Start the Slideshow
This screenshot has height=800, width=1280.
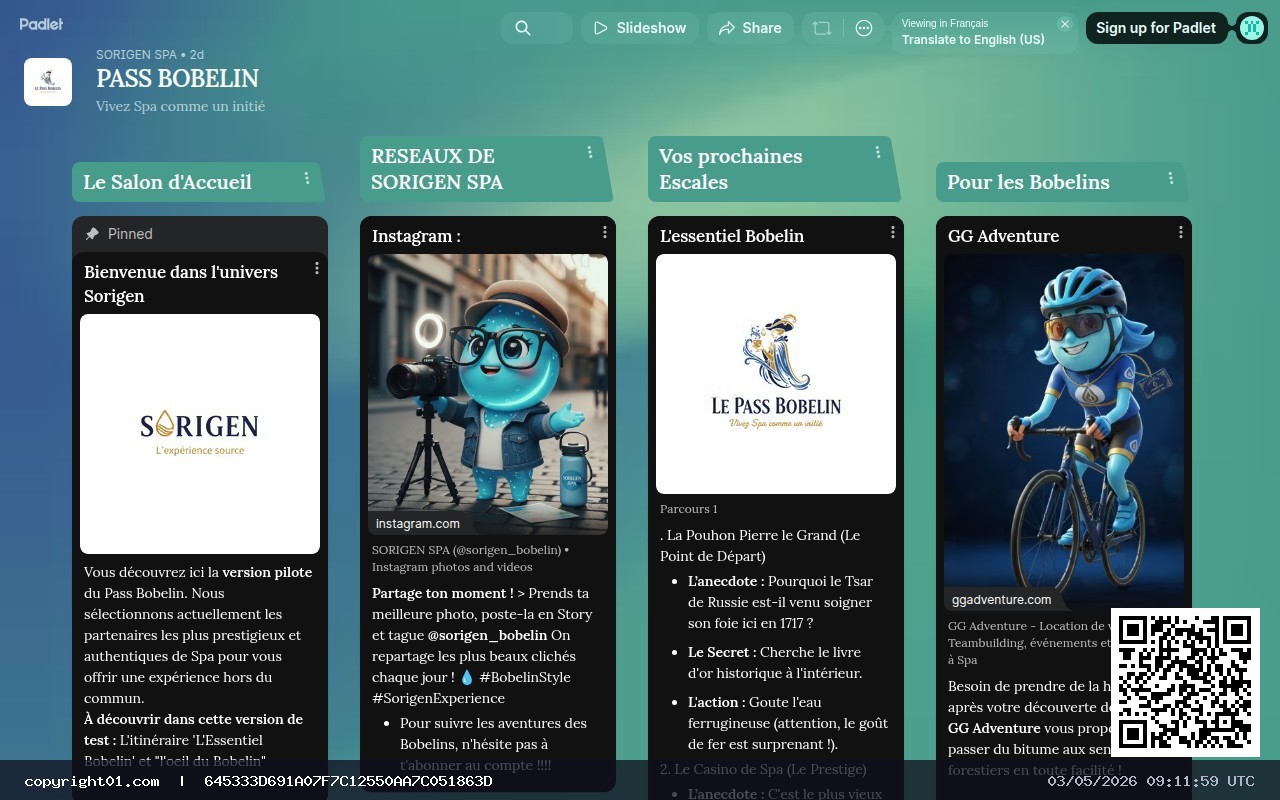640,28
